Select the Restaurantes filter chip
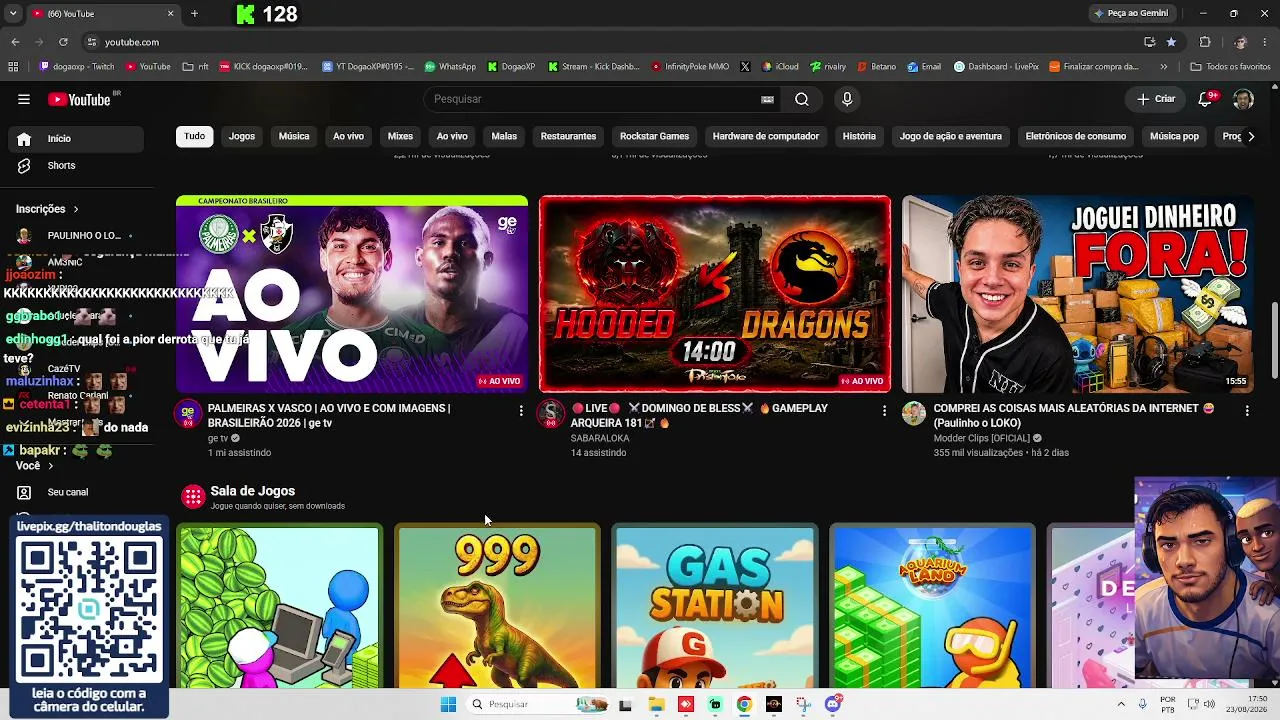 pyautogui.click(x=568, y=136)
